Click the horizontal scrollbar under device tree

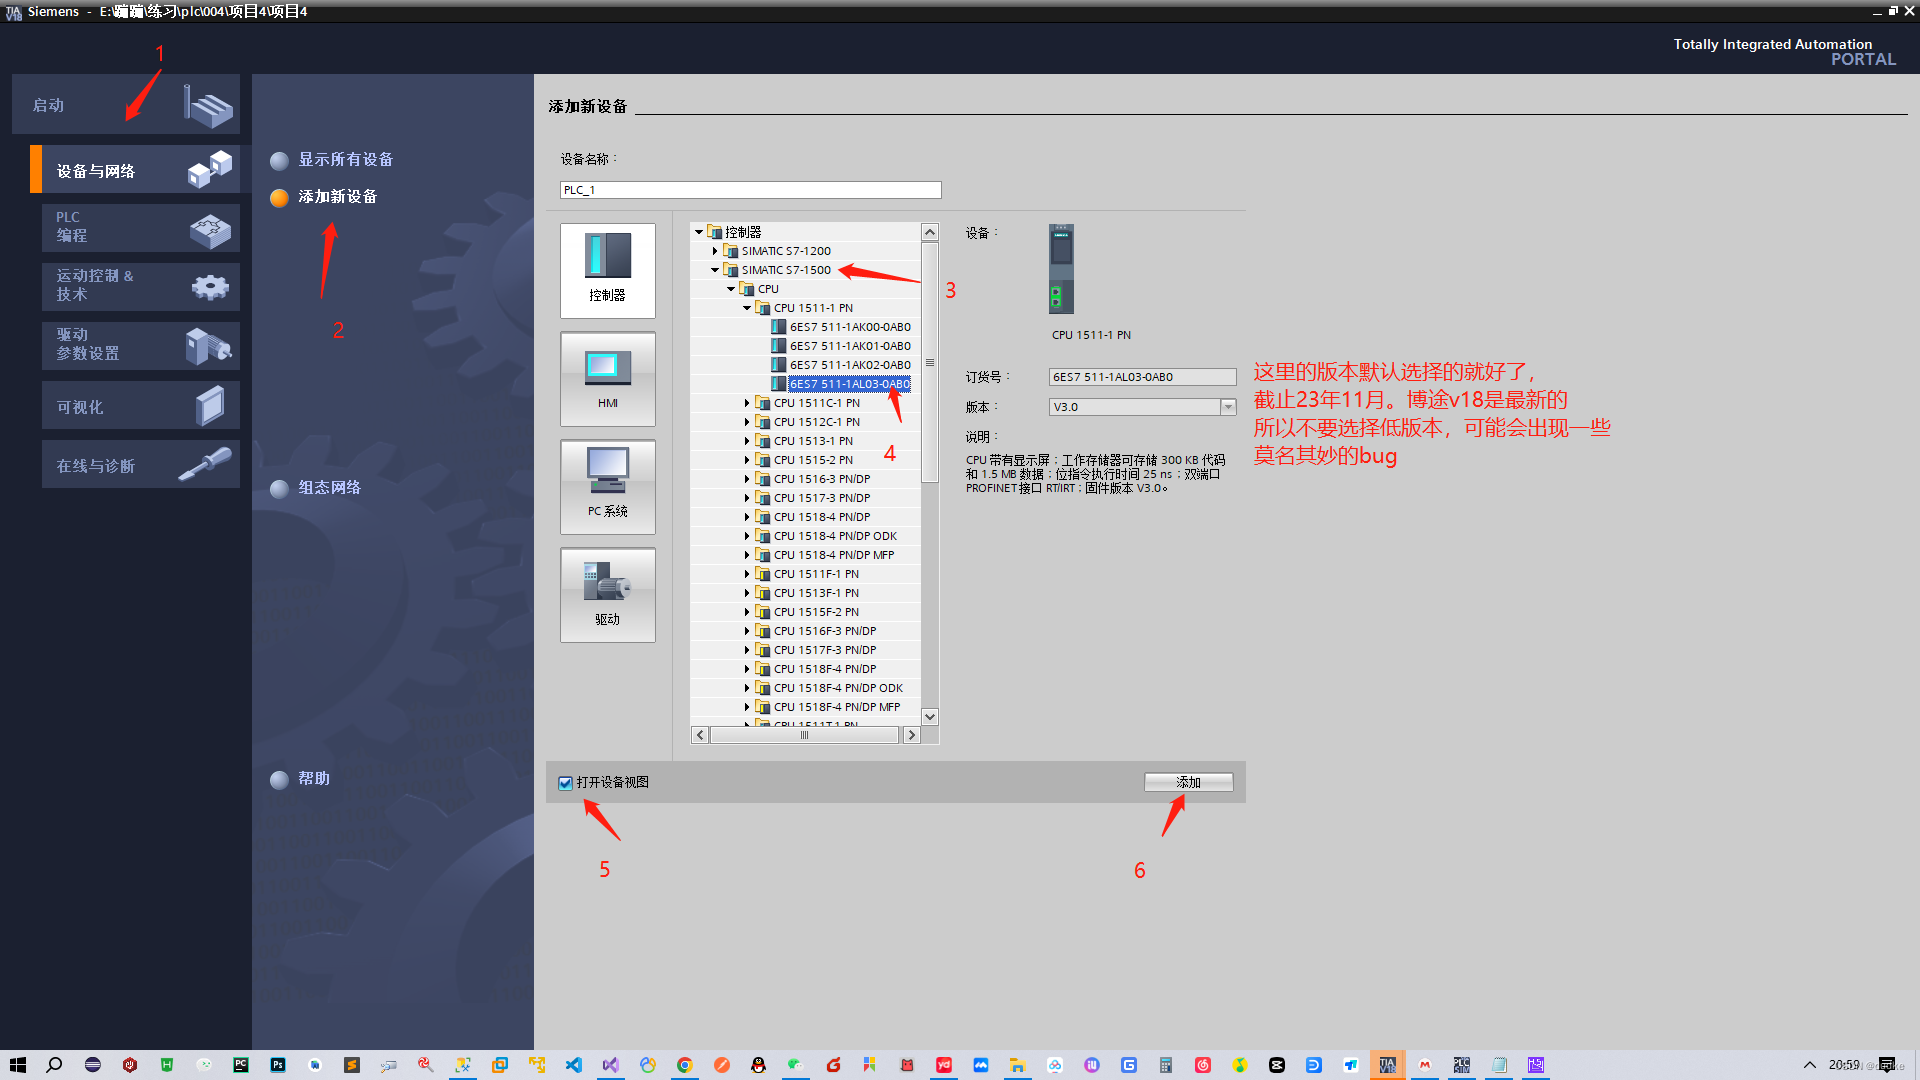coord(804,735)
